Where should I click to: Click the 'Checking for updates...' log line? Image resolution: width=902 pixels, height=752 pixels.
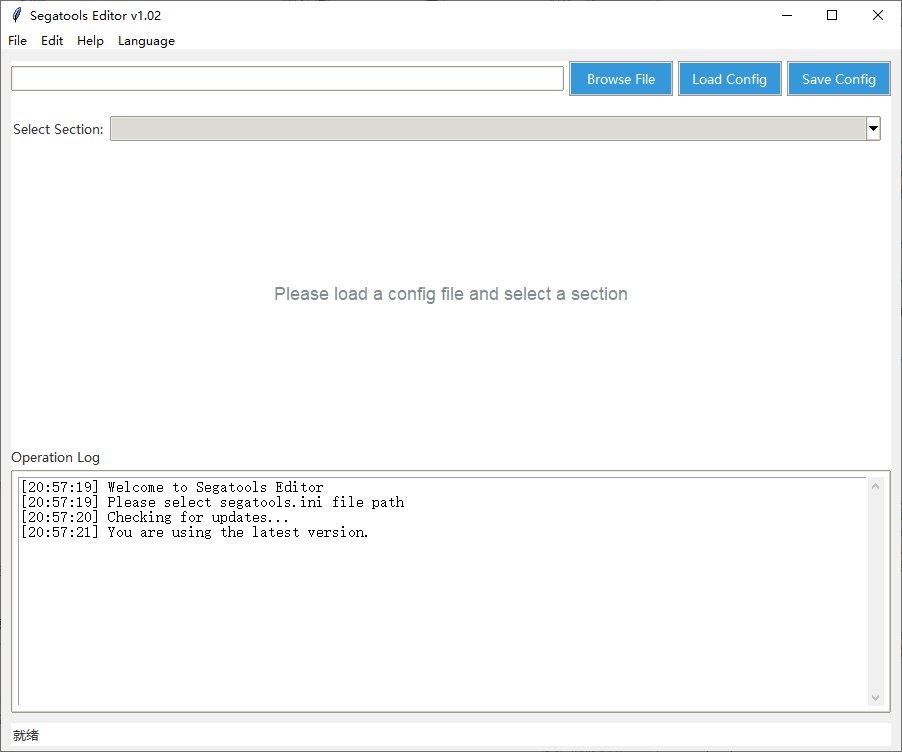click(x=155, y=517)
